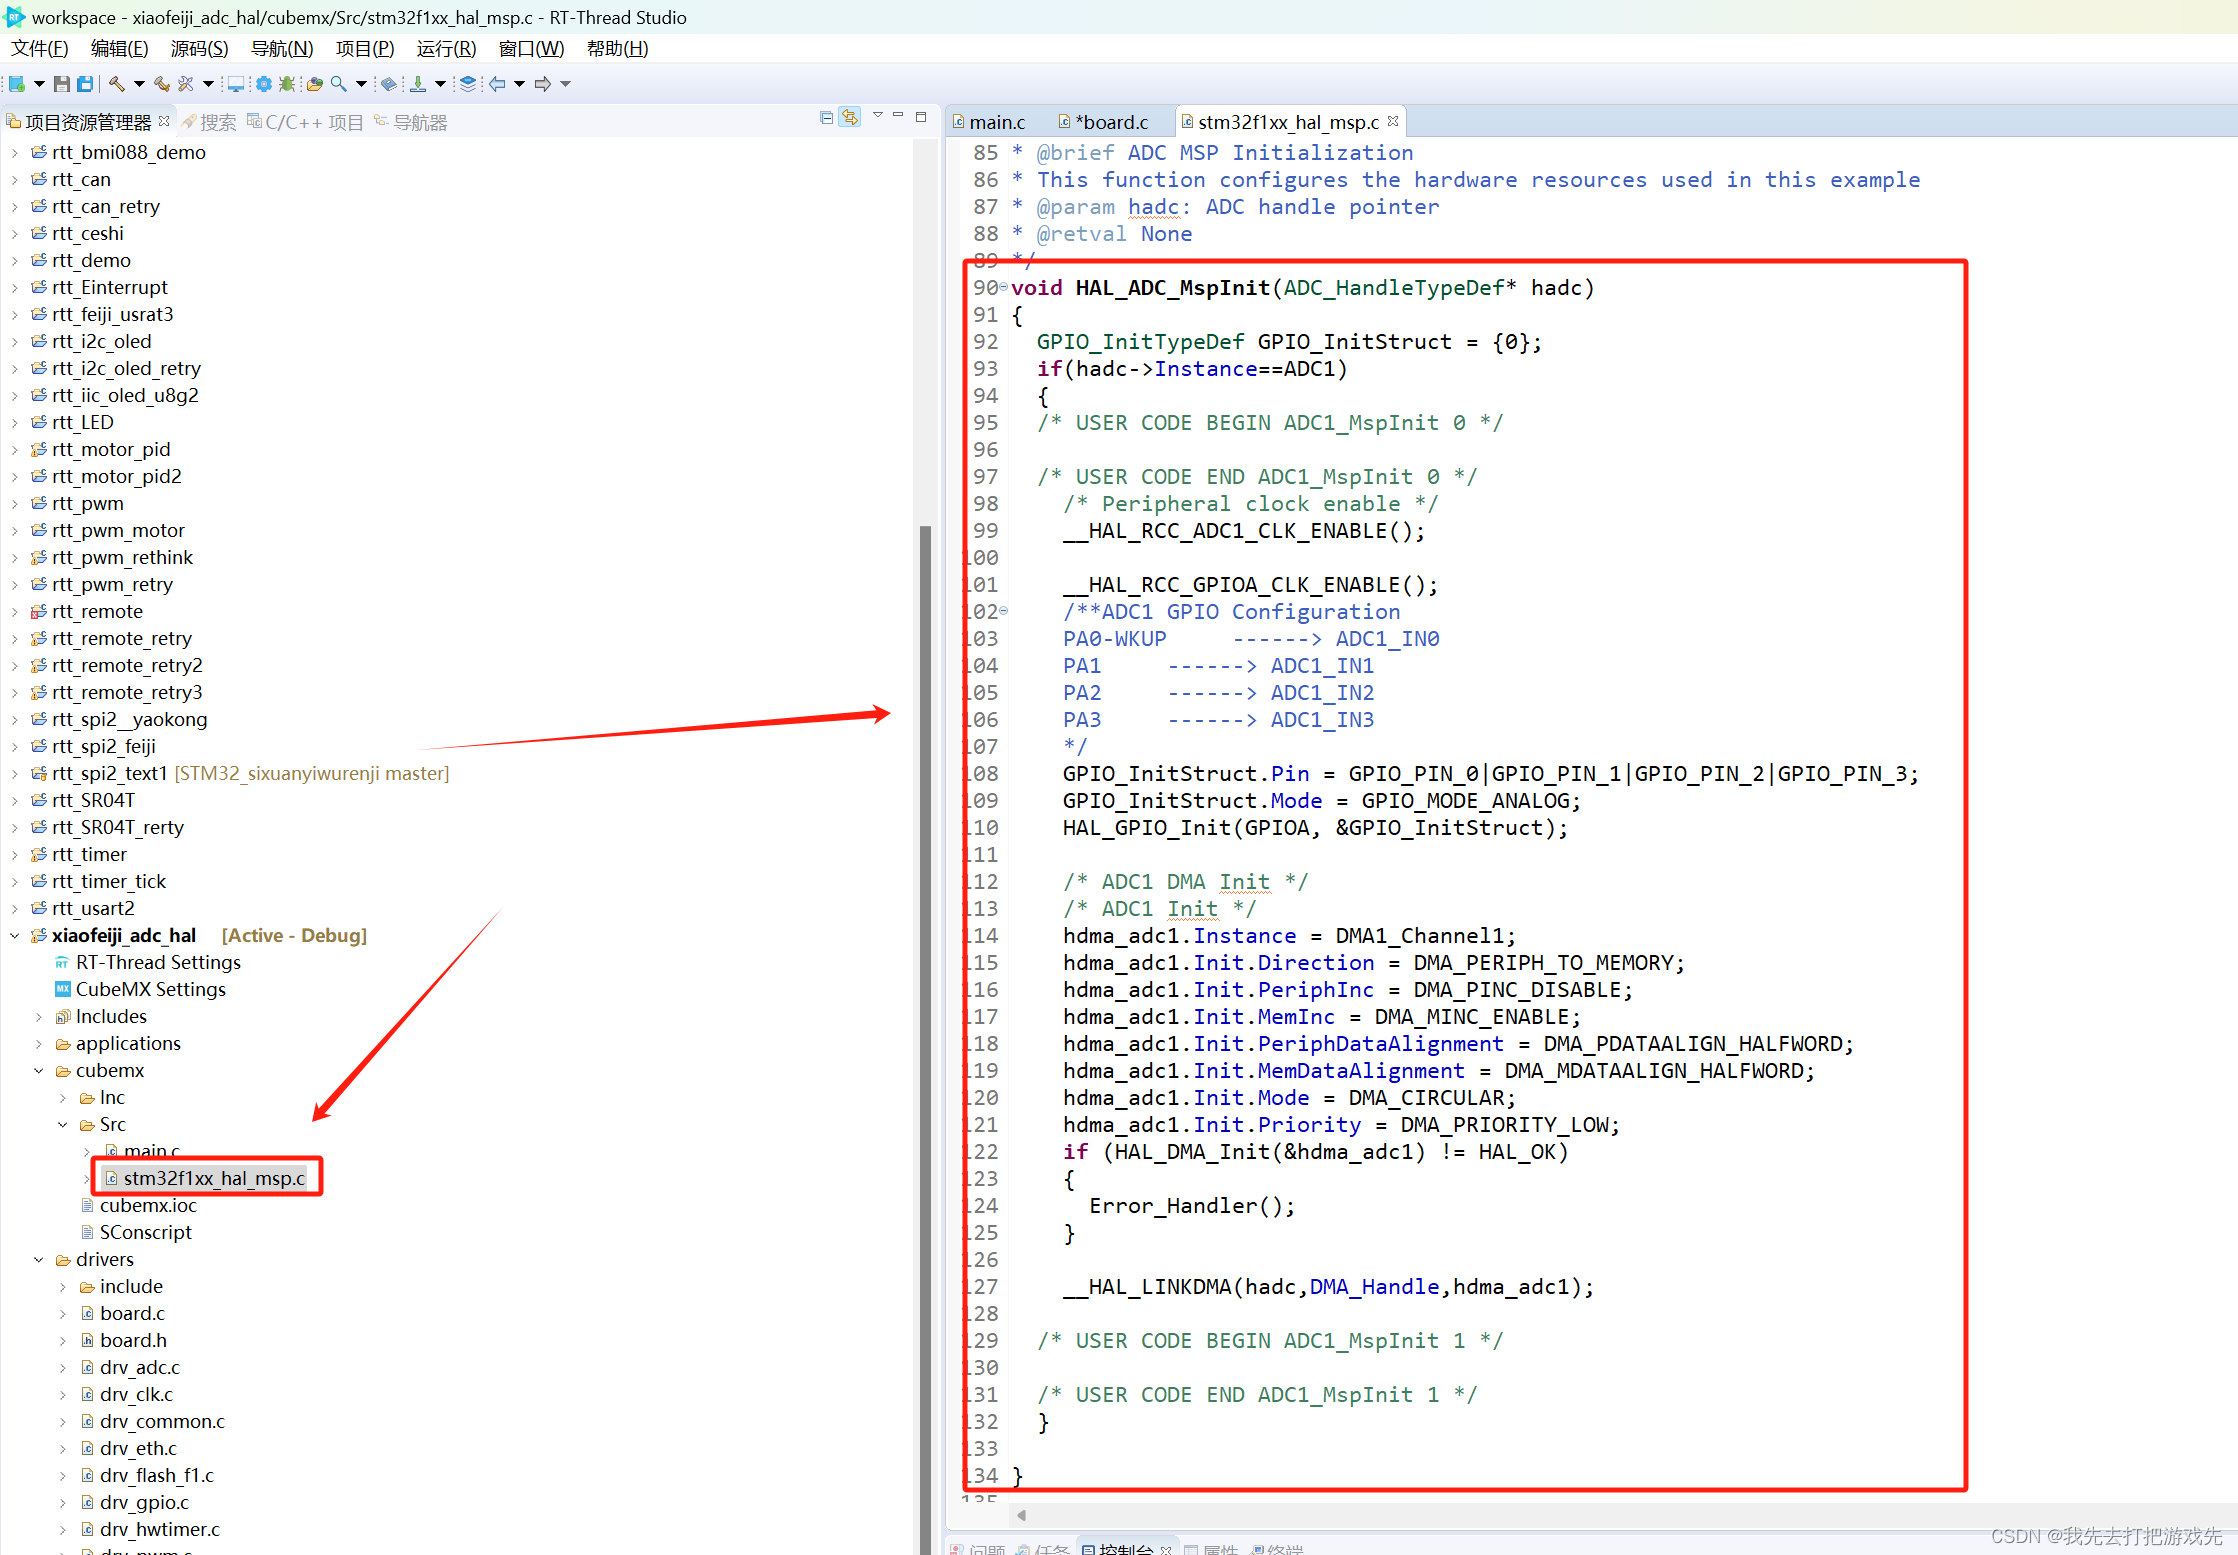
Task: Open RT-Thread Settings item
Action: click(x=147, y=962)
